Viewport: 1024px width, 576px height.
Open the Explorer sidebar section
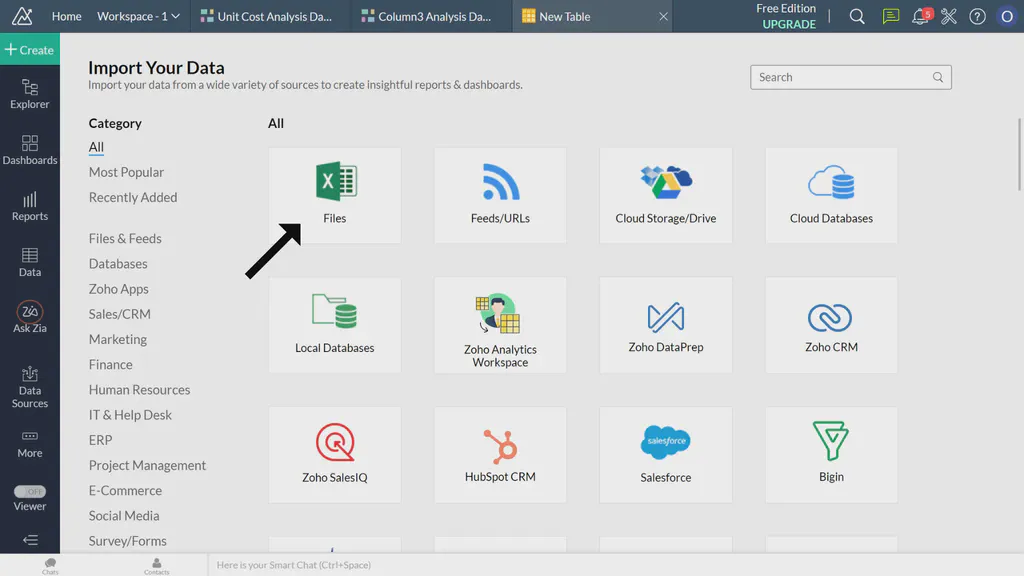(29, 95)
